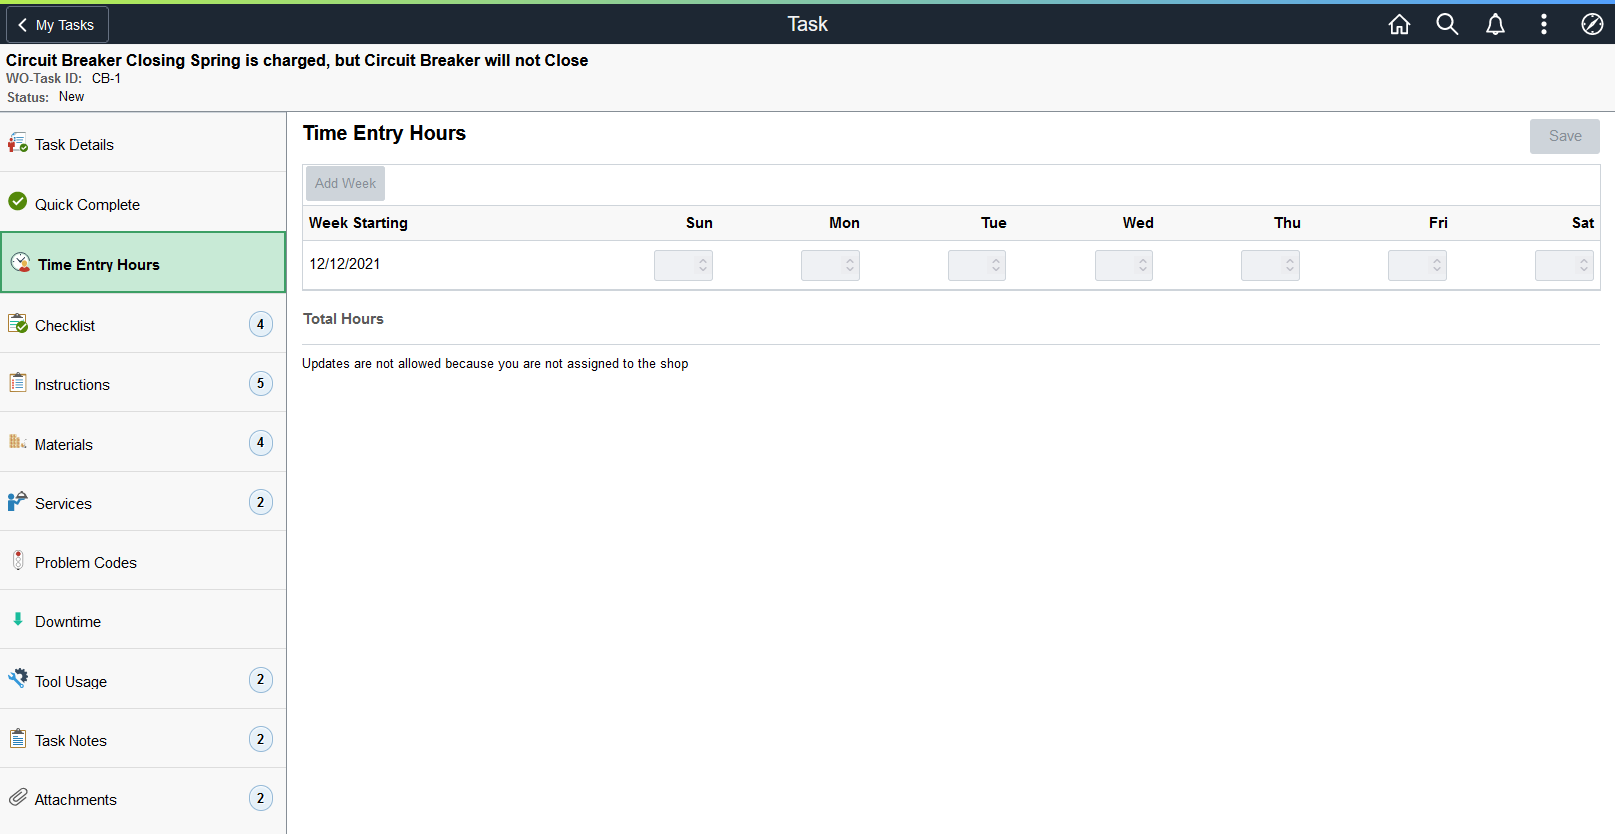This screenshot has height=834, width=1615.
Task: Open the Attachments tab label
Action: tap(76, 800)
